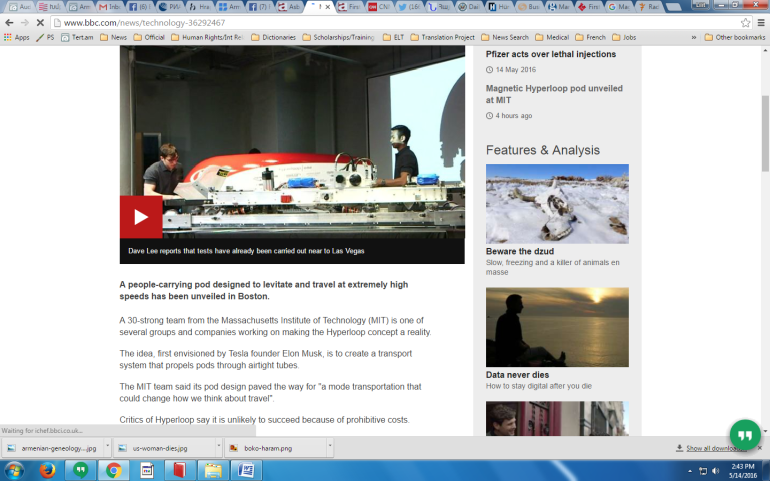The width and height of the screenshot is (770, 481).
Task: Open options arrow for boko-haram.png download
Action: point(330,446)
